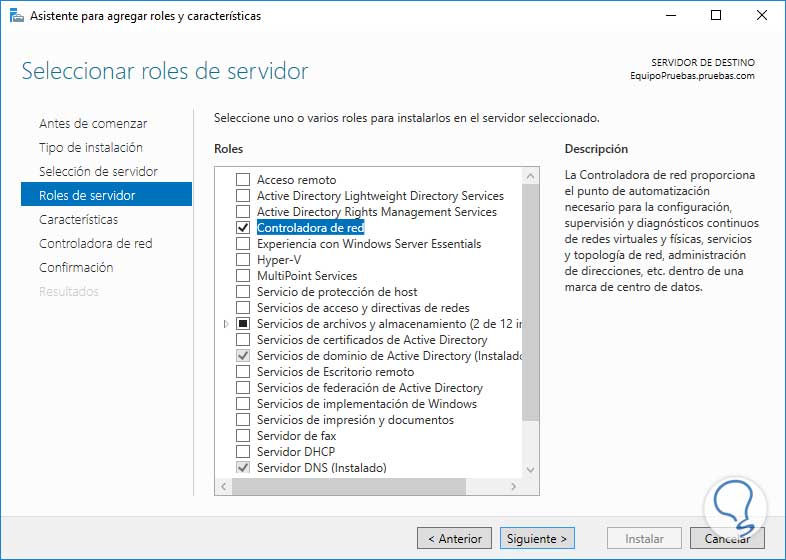Maximize the wizard window
786x560 pixels.
[716, 16]
